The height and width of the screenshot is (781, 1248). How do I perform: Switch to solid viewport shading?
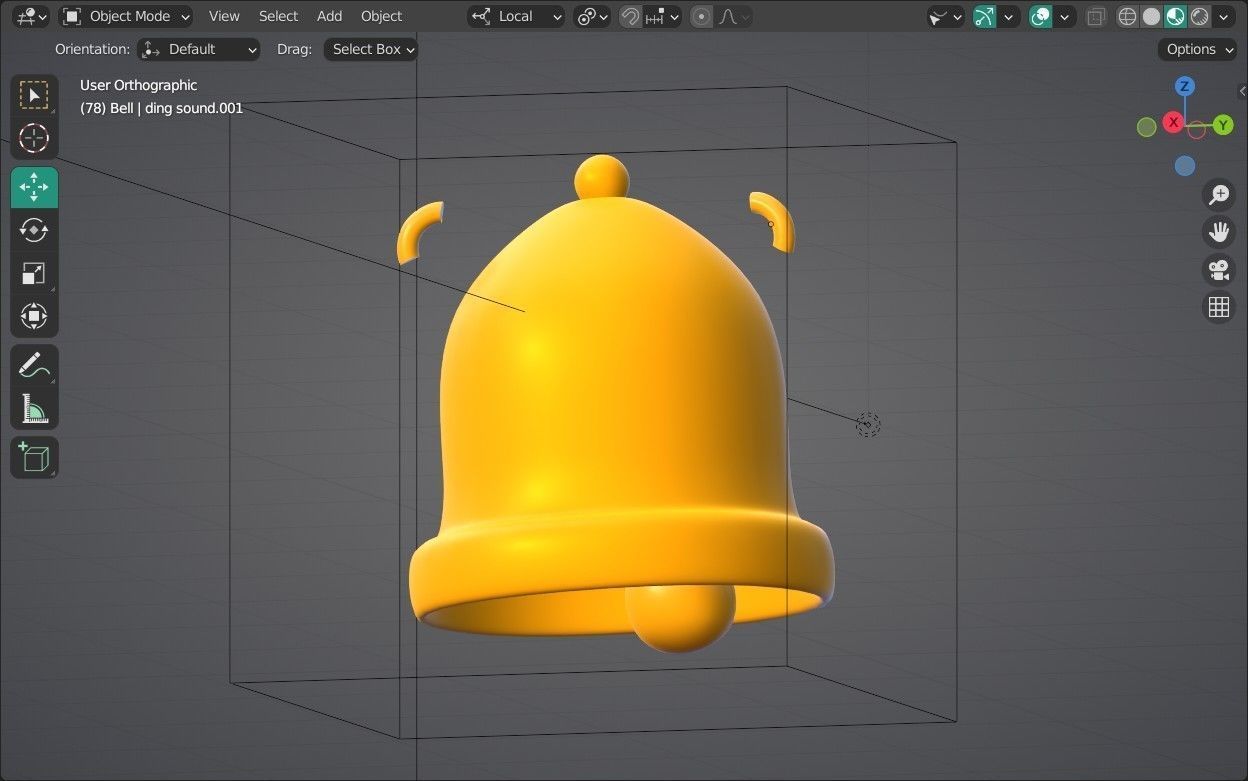tap(1152, 16)
